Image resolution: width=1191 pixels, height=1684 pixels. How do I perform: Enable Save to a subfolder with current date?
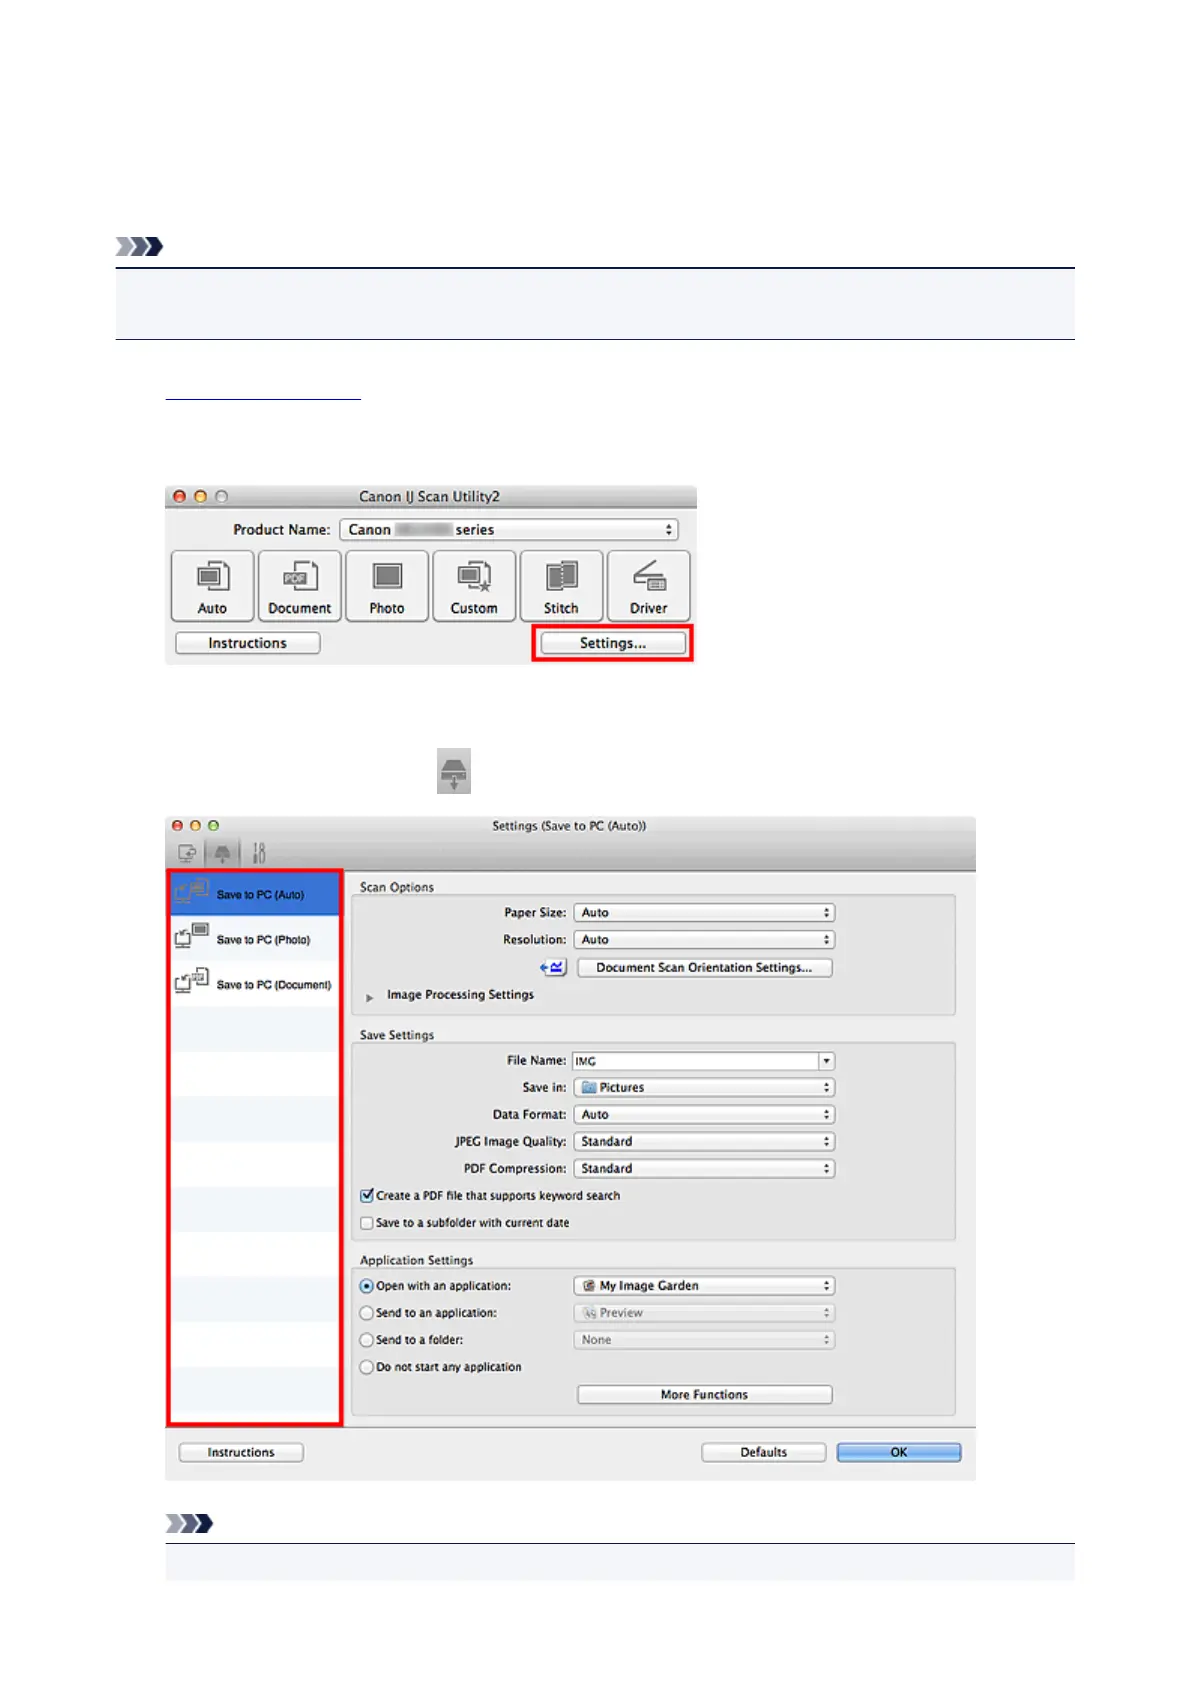(367, 1223)
